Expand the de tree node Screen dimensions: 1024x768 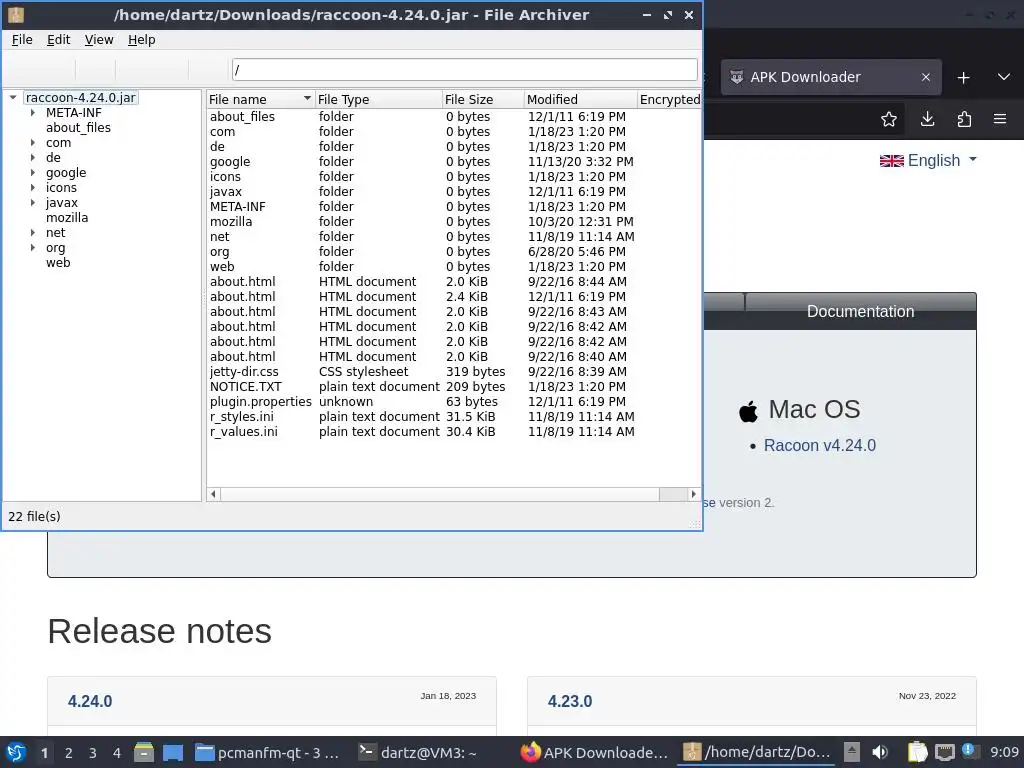tap(33, 157)
